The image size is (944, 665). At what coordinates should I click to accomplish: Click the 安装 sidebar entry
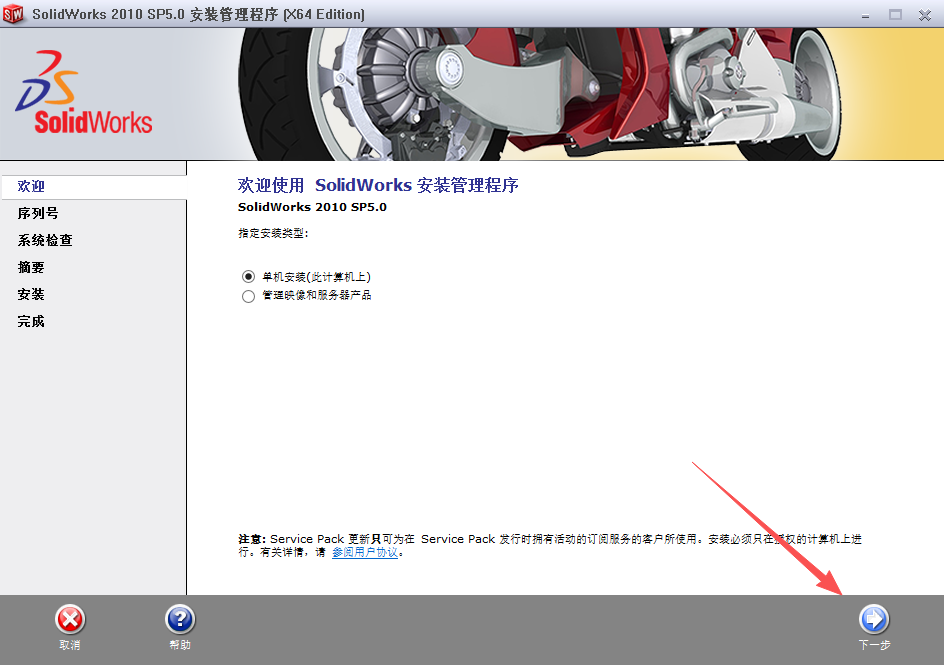[31, 294]
